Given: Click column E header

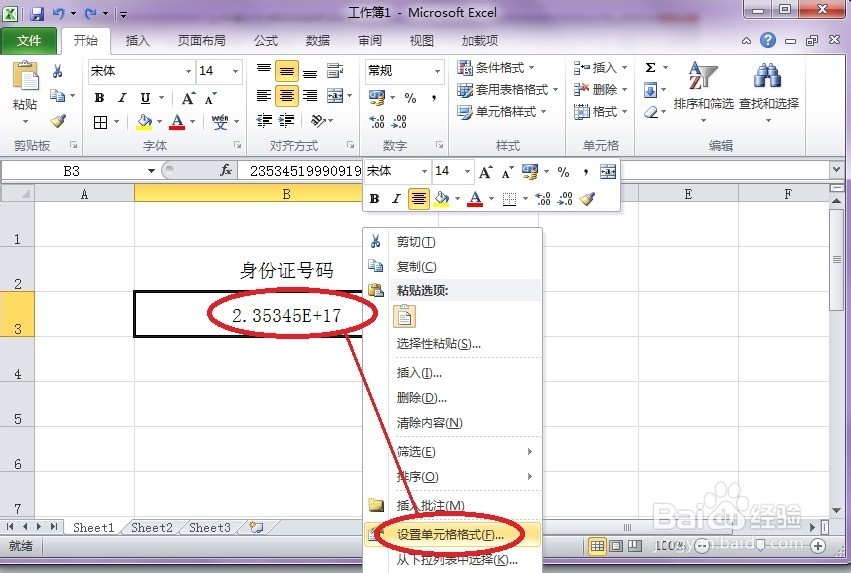Looking at the screenshot, I should [x=688, y=194].
